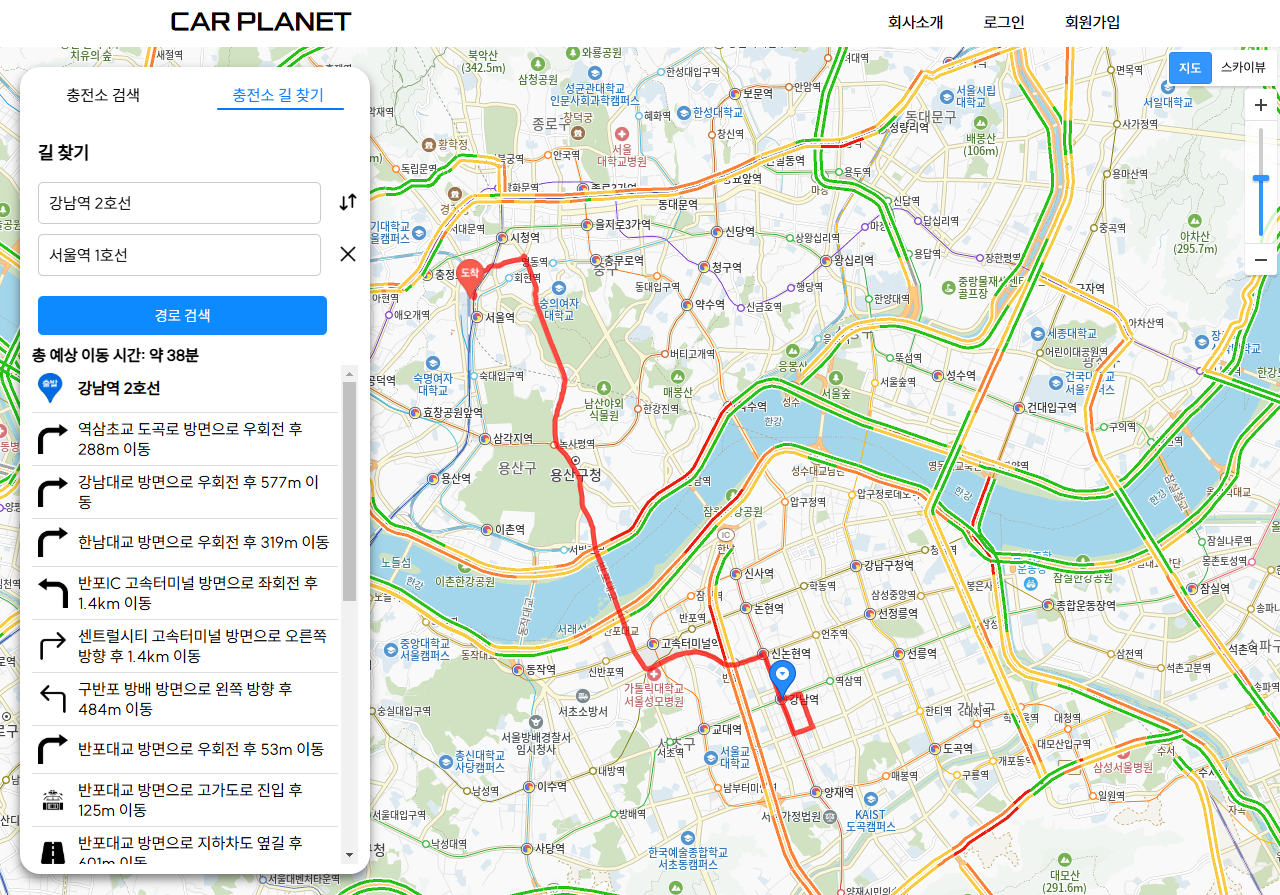Select step text 한남대교 방면으로 우회전 후 319m
This screenshot has height=895, width=1280.
(203, 542)
